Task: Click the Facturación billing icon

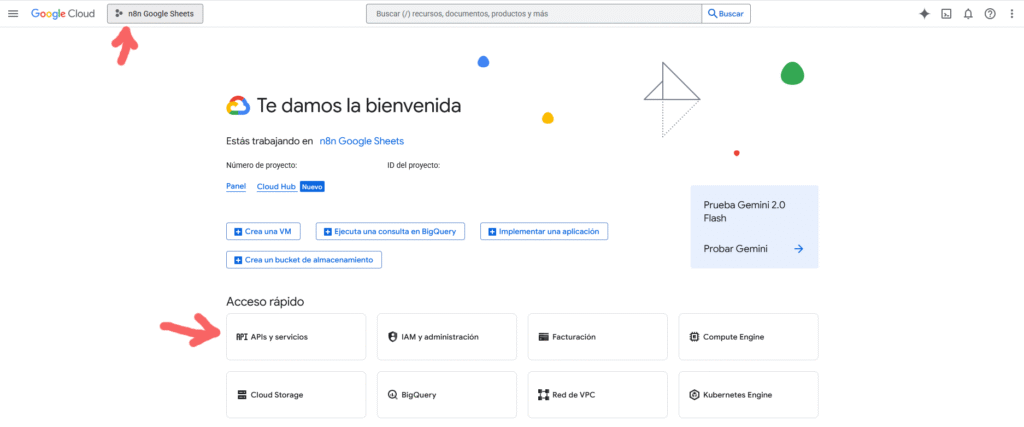Action: 543,337
